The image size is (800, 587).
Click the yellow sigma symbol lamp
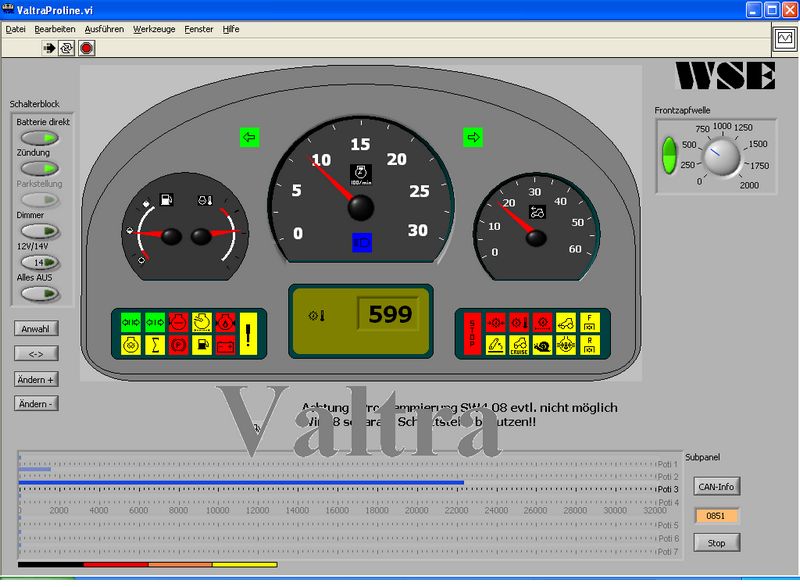tap(155, 345)
